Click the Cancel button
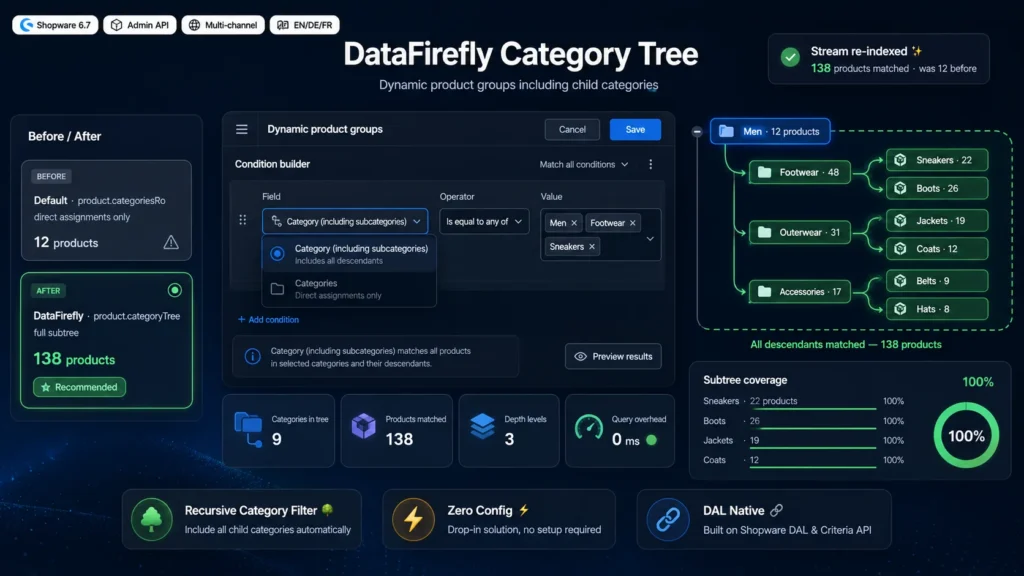 (x=572, y=129)
